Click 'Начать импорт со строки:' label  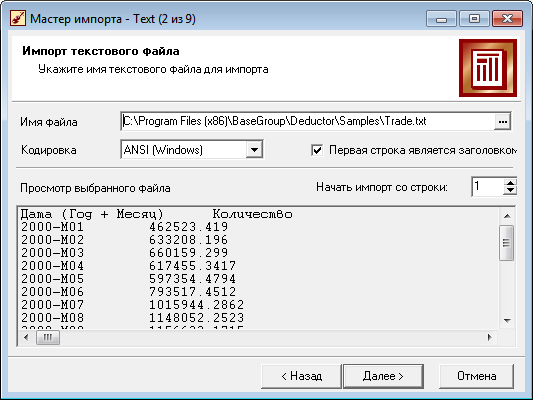382,187
